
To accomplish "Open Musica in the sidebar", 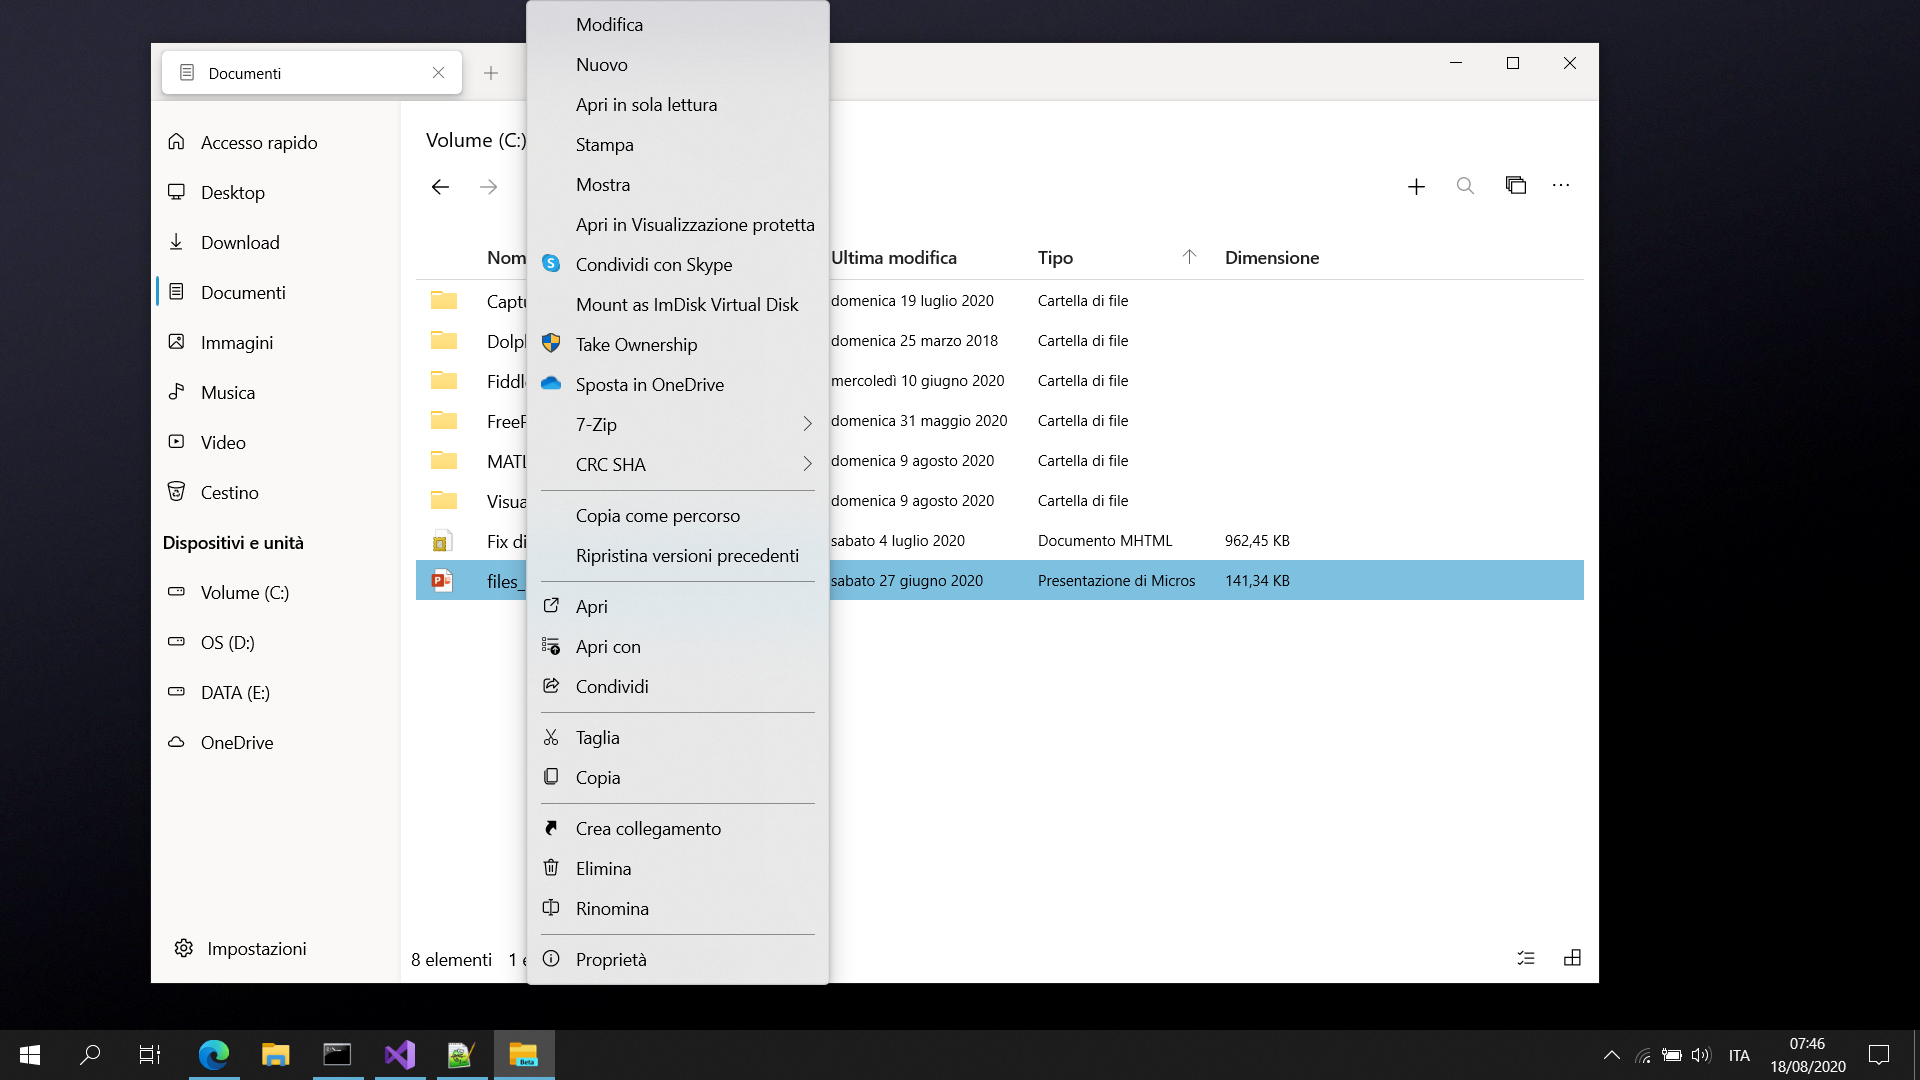I will tap(276, 392).
